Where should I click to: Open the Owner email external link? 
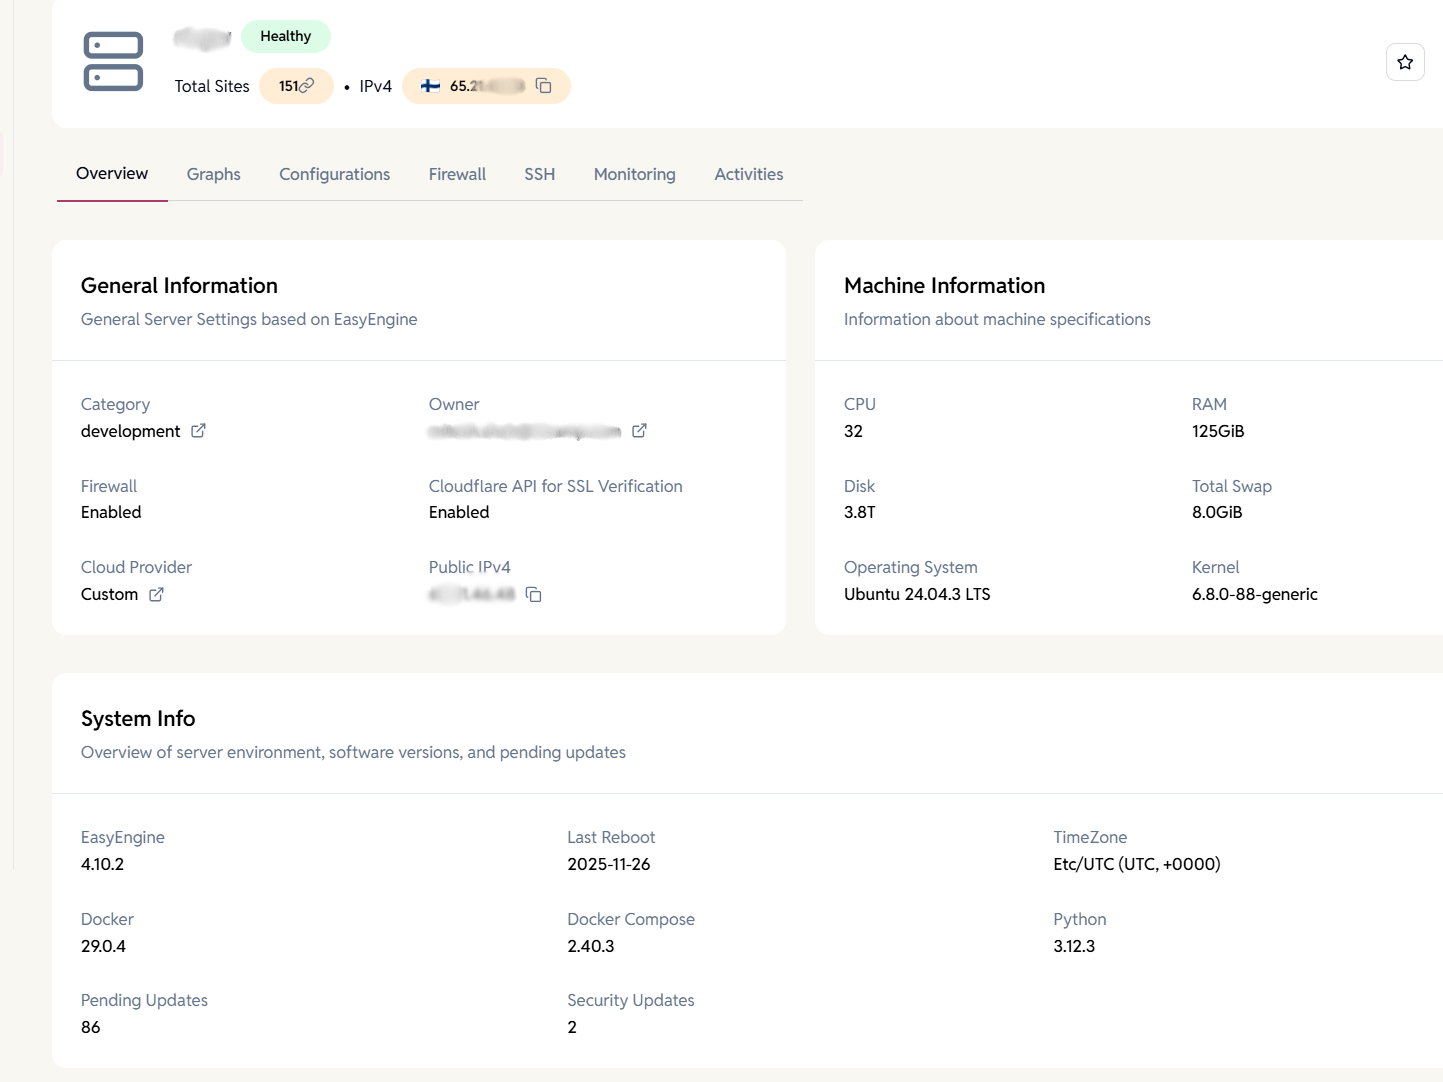pos(639,430)
